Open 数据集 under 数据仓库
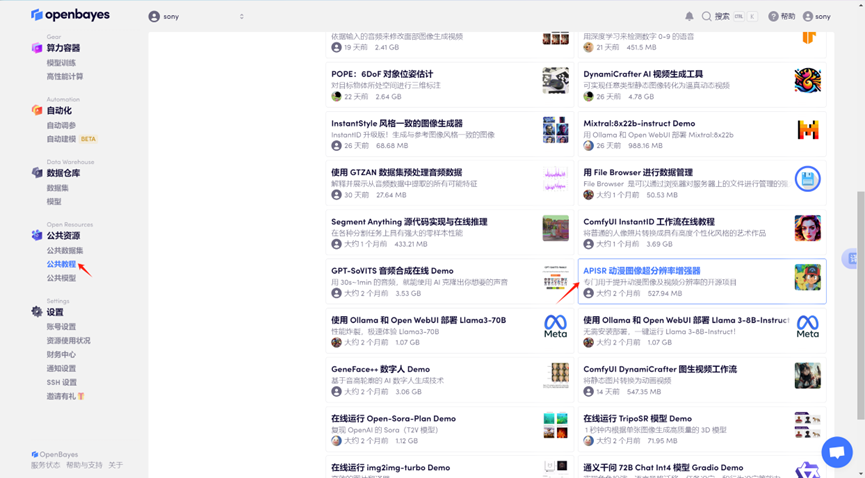 (57, 188)
